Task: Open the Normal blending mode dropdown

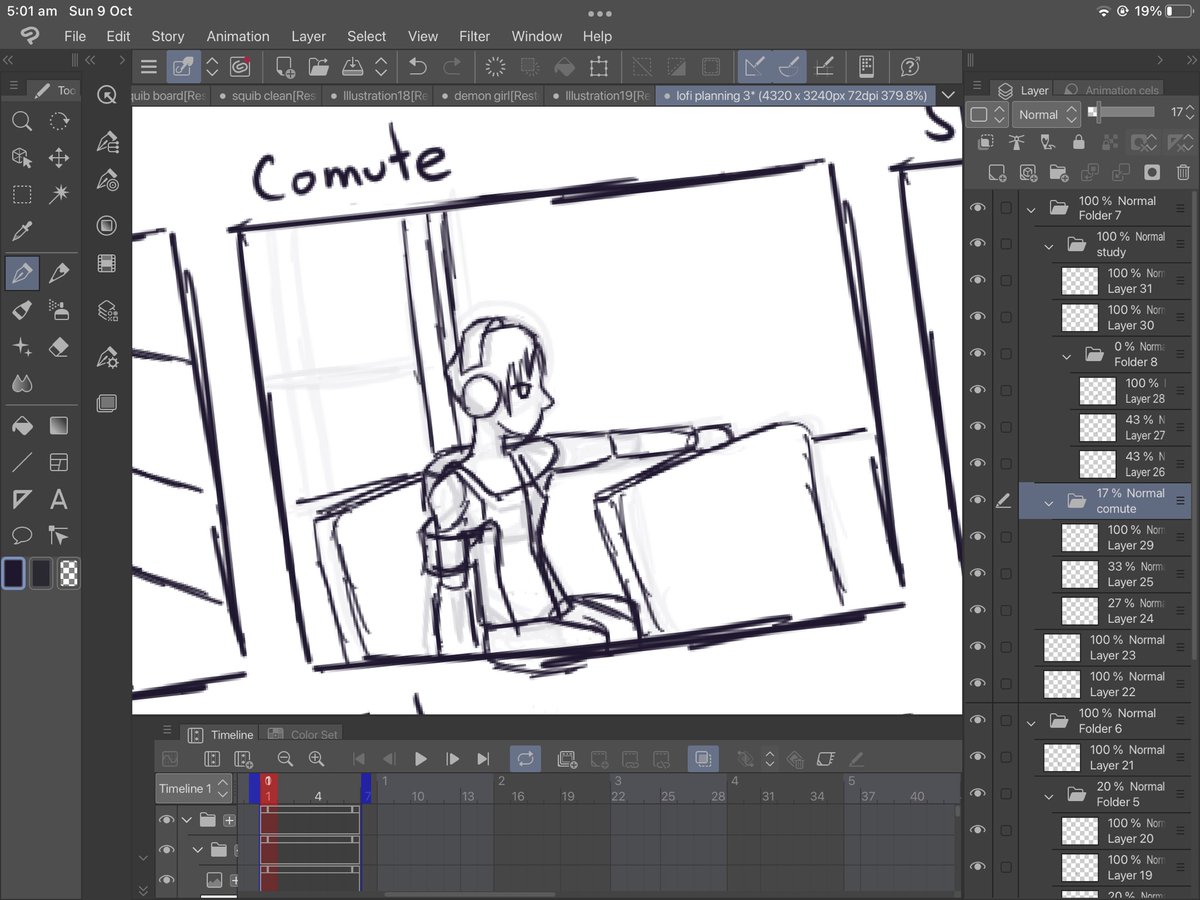Action: tap(1046, 114)
